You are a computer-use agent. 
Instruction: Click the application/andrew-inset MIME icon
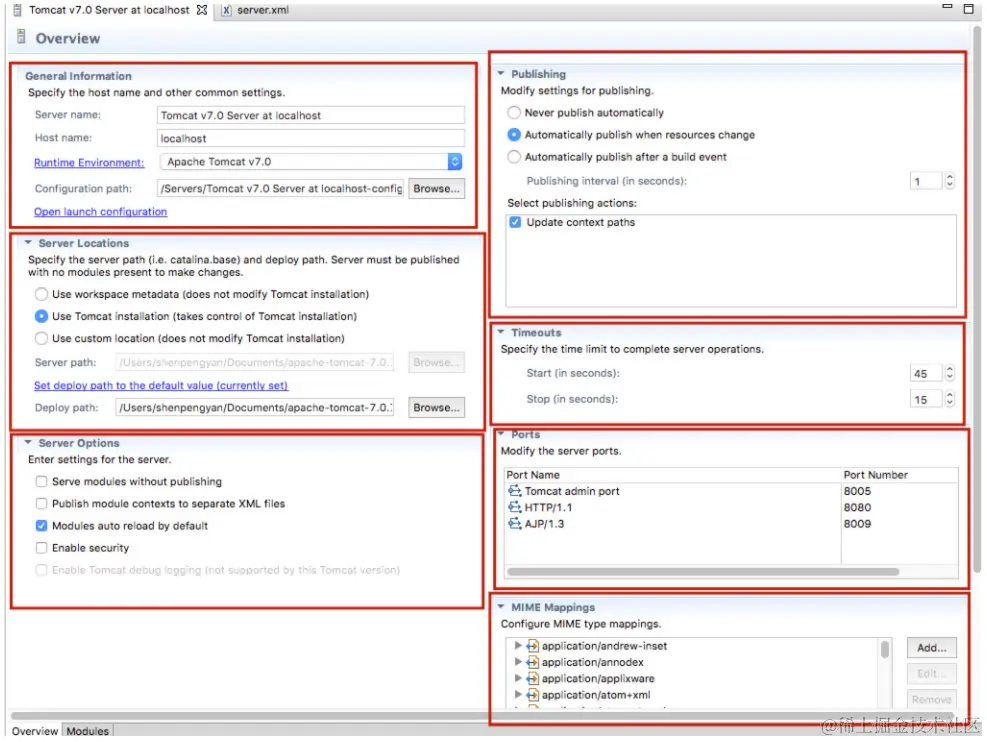click(533, 646)
